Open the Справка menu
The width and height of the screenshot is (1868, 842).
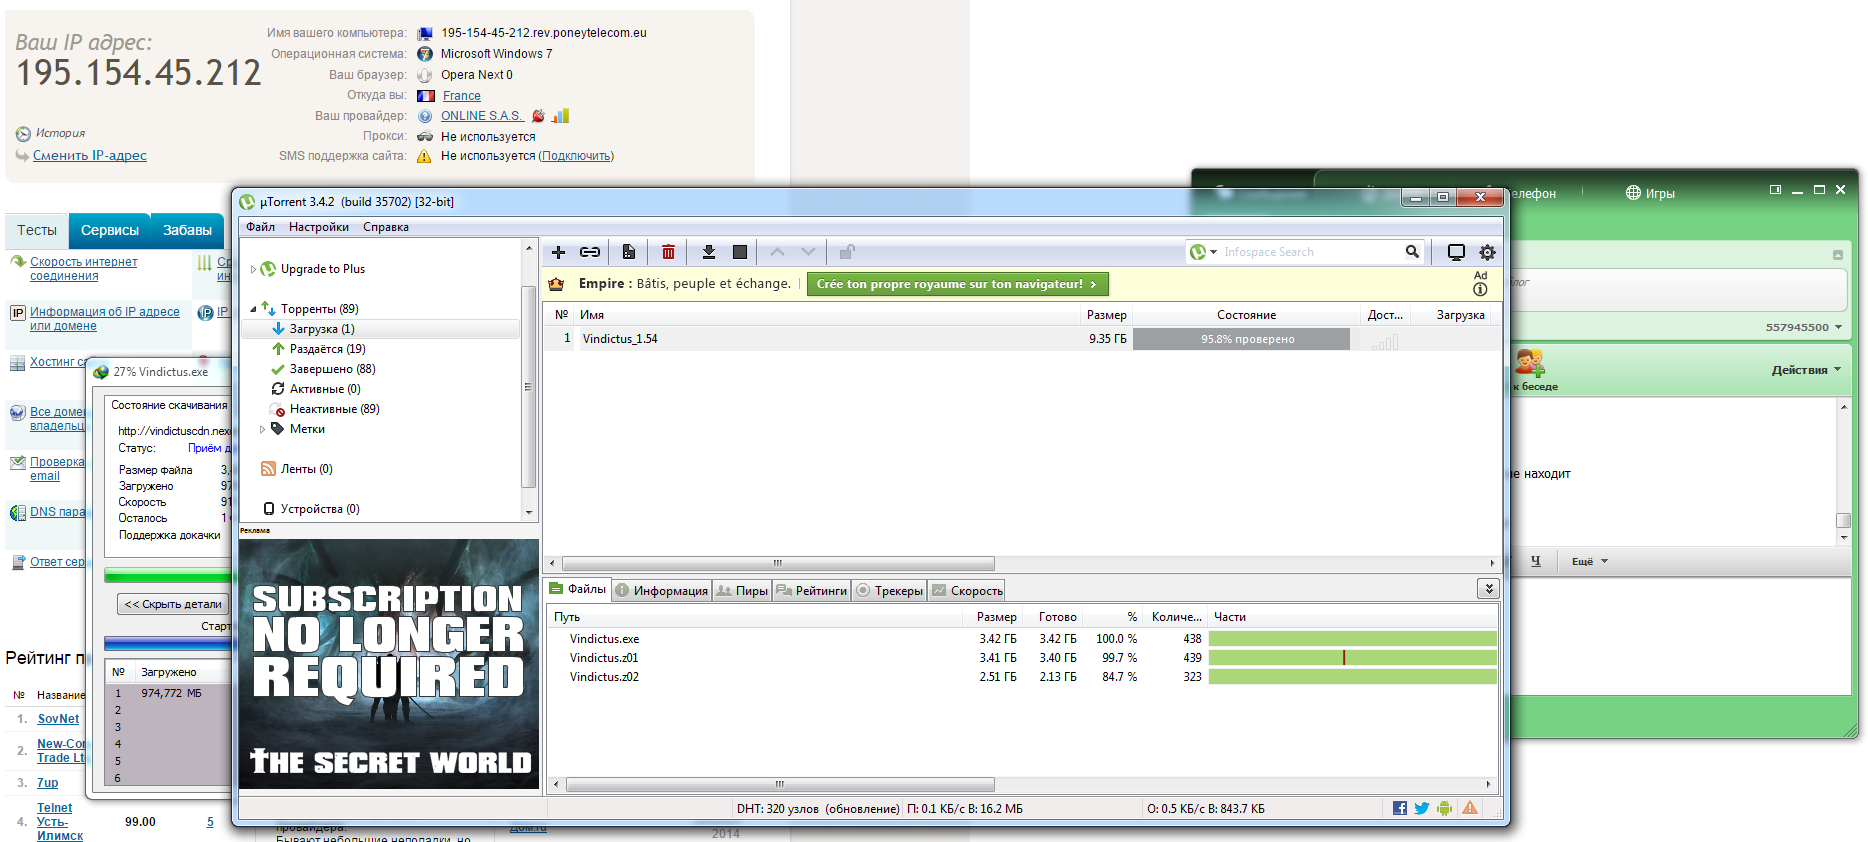(x=386, y=227)
